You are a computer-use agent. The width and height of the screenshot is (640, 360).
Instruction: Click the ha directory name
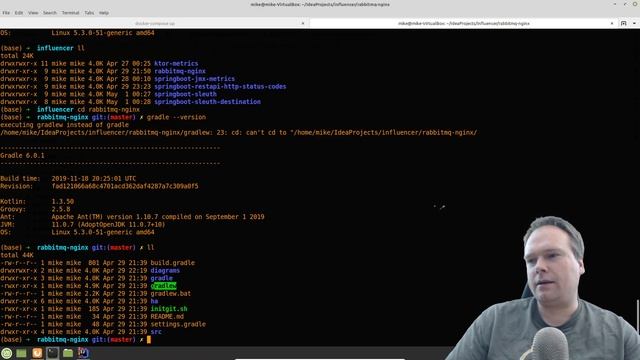tap(154, 301)
